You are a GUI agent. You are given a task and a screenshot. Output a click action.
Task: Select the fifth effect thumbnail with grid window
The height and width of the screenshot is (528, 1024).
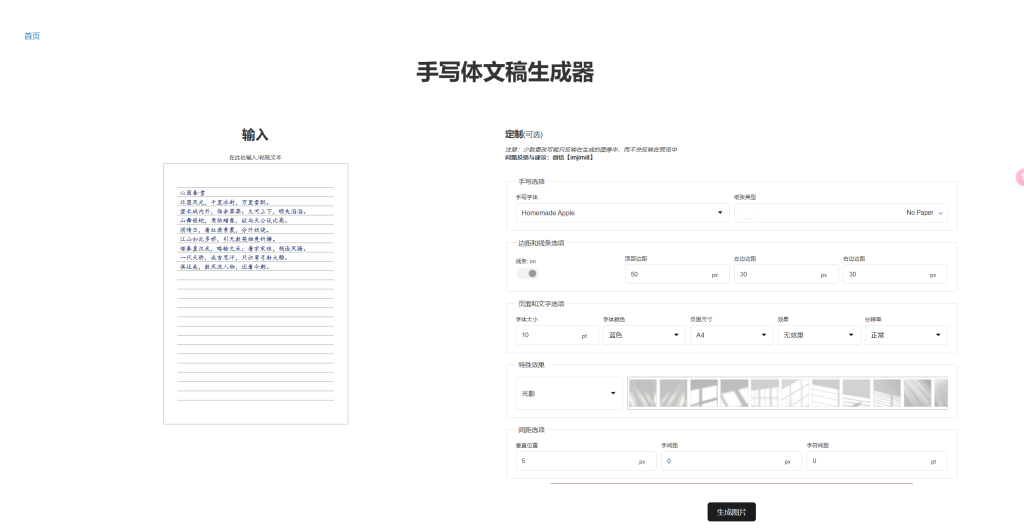[765, 393]
